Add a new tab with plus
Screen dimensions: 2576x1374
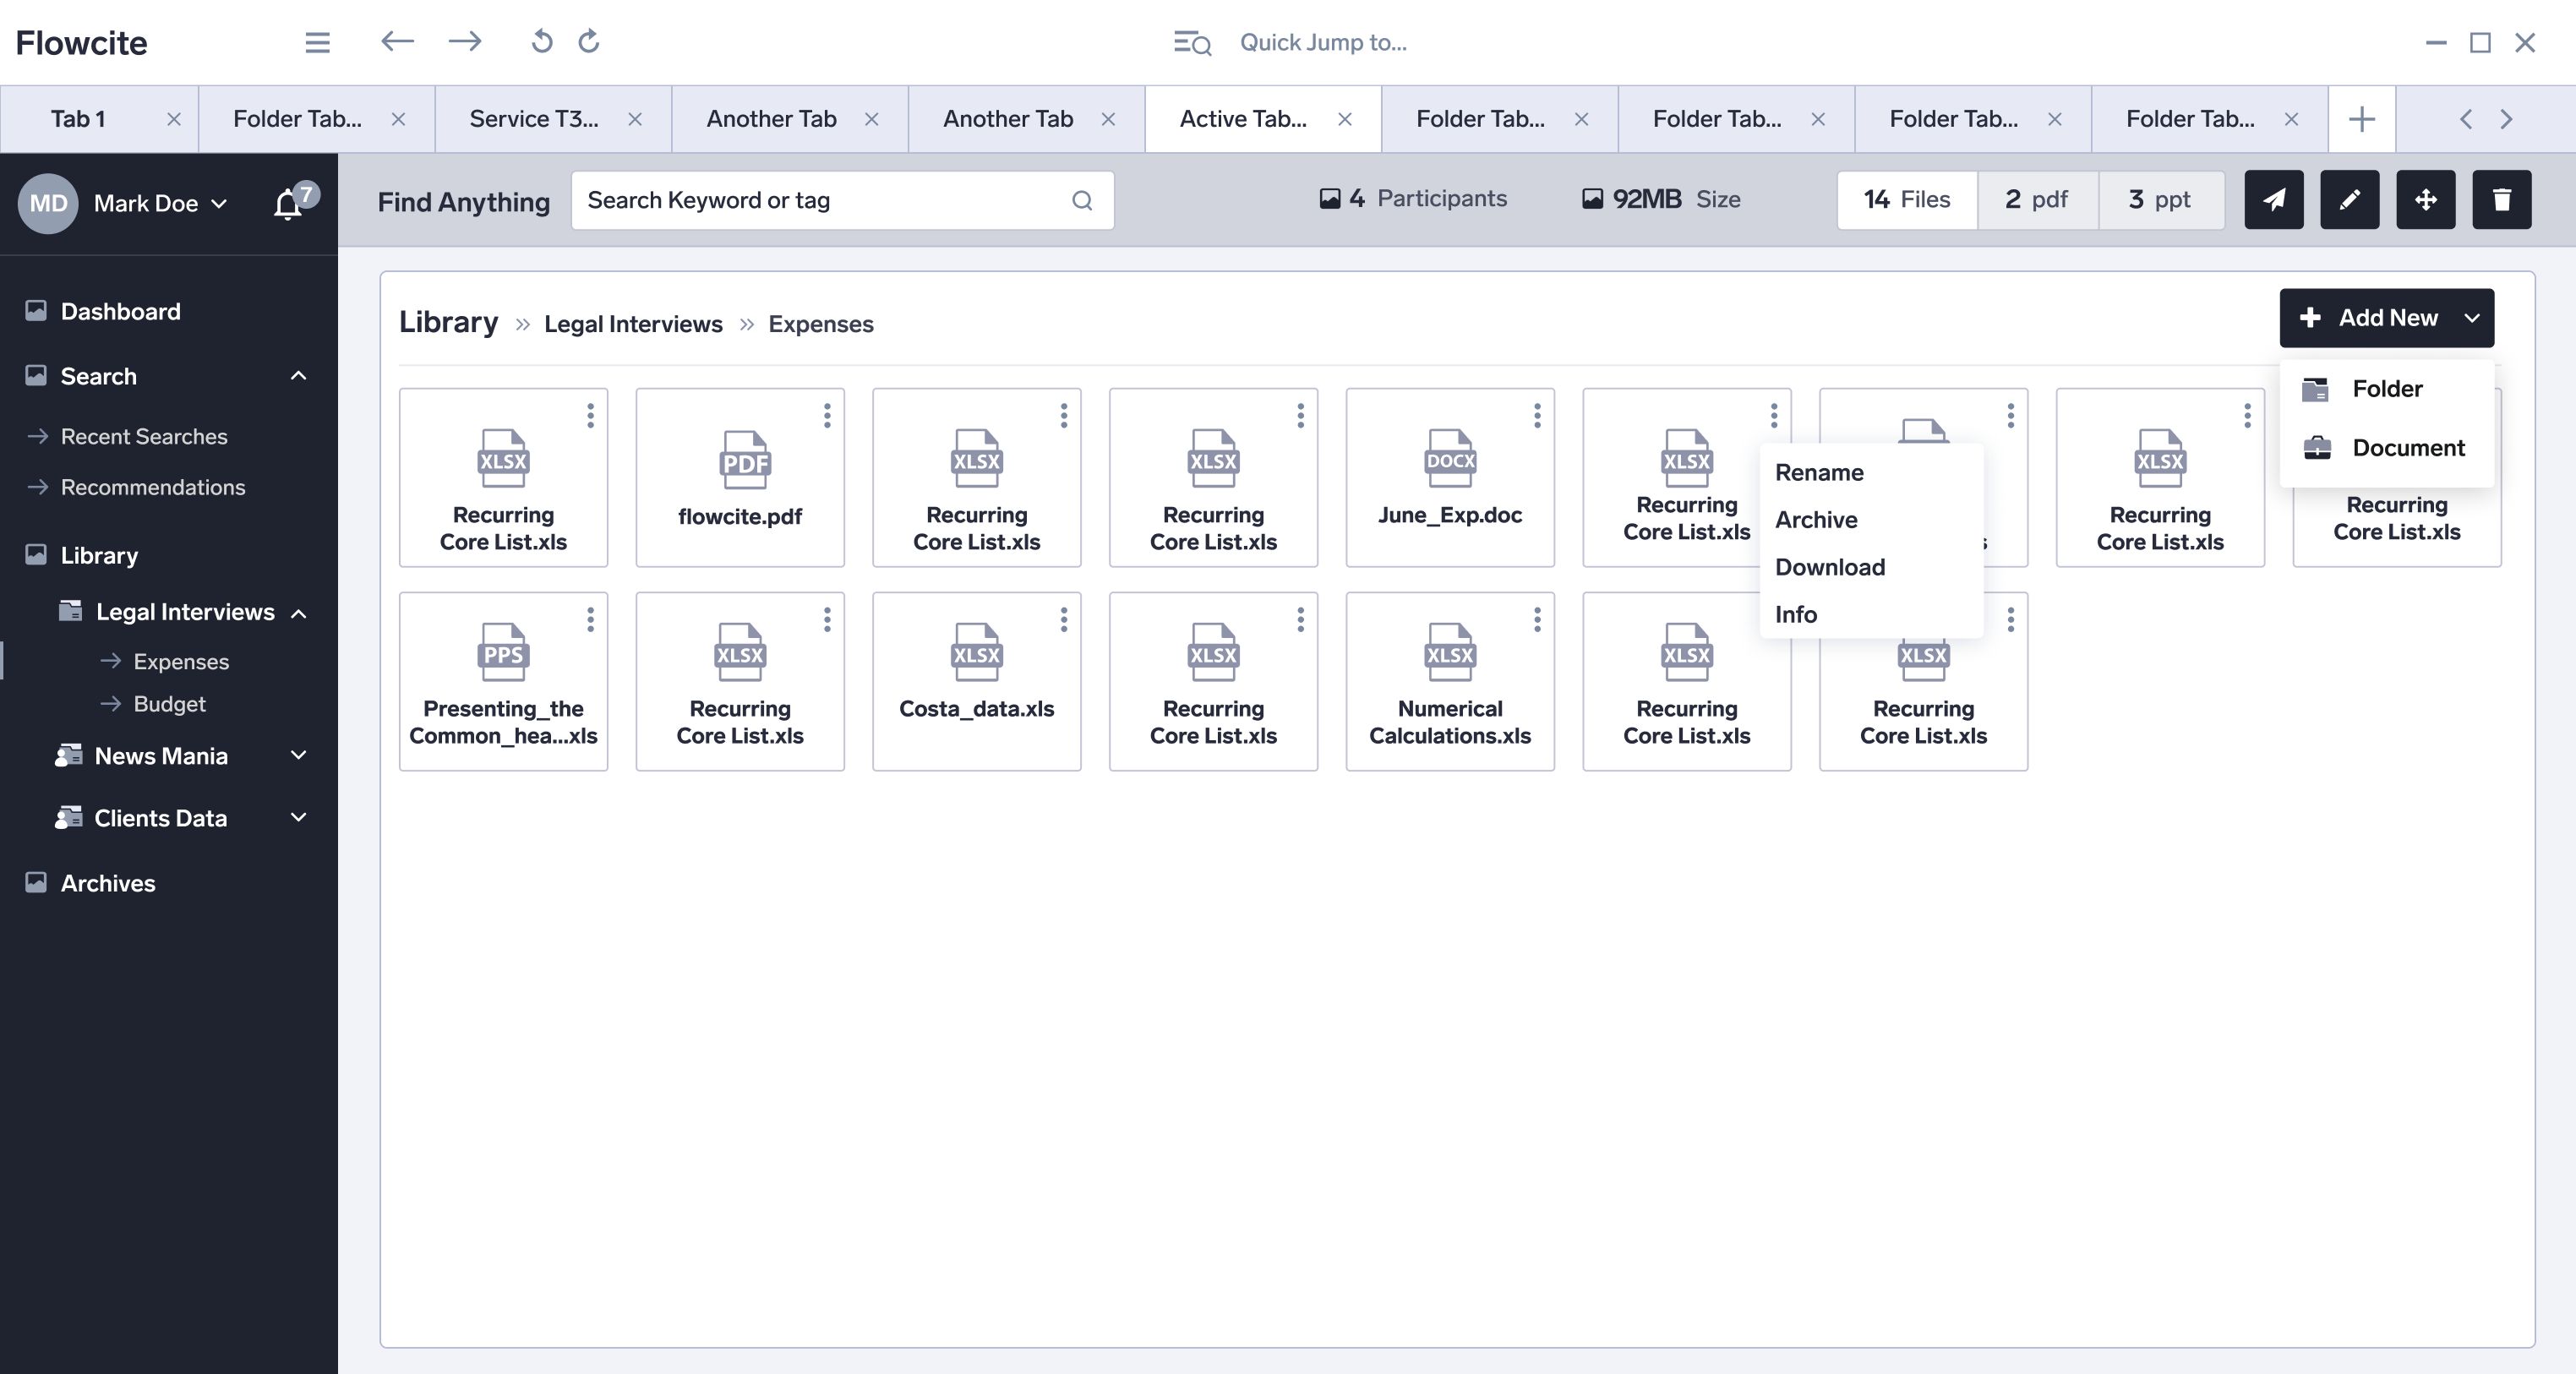(2361, 119)
